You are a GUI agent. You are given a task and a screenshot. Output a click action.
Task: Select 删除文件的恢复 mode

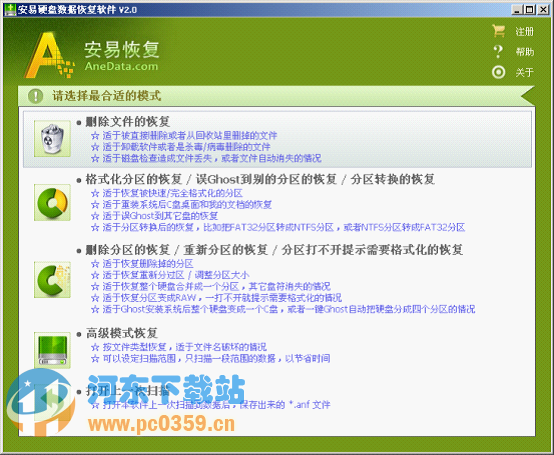(128, 122)
